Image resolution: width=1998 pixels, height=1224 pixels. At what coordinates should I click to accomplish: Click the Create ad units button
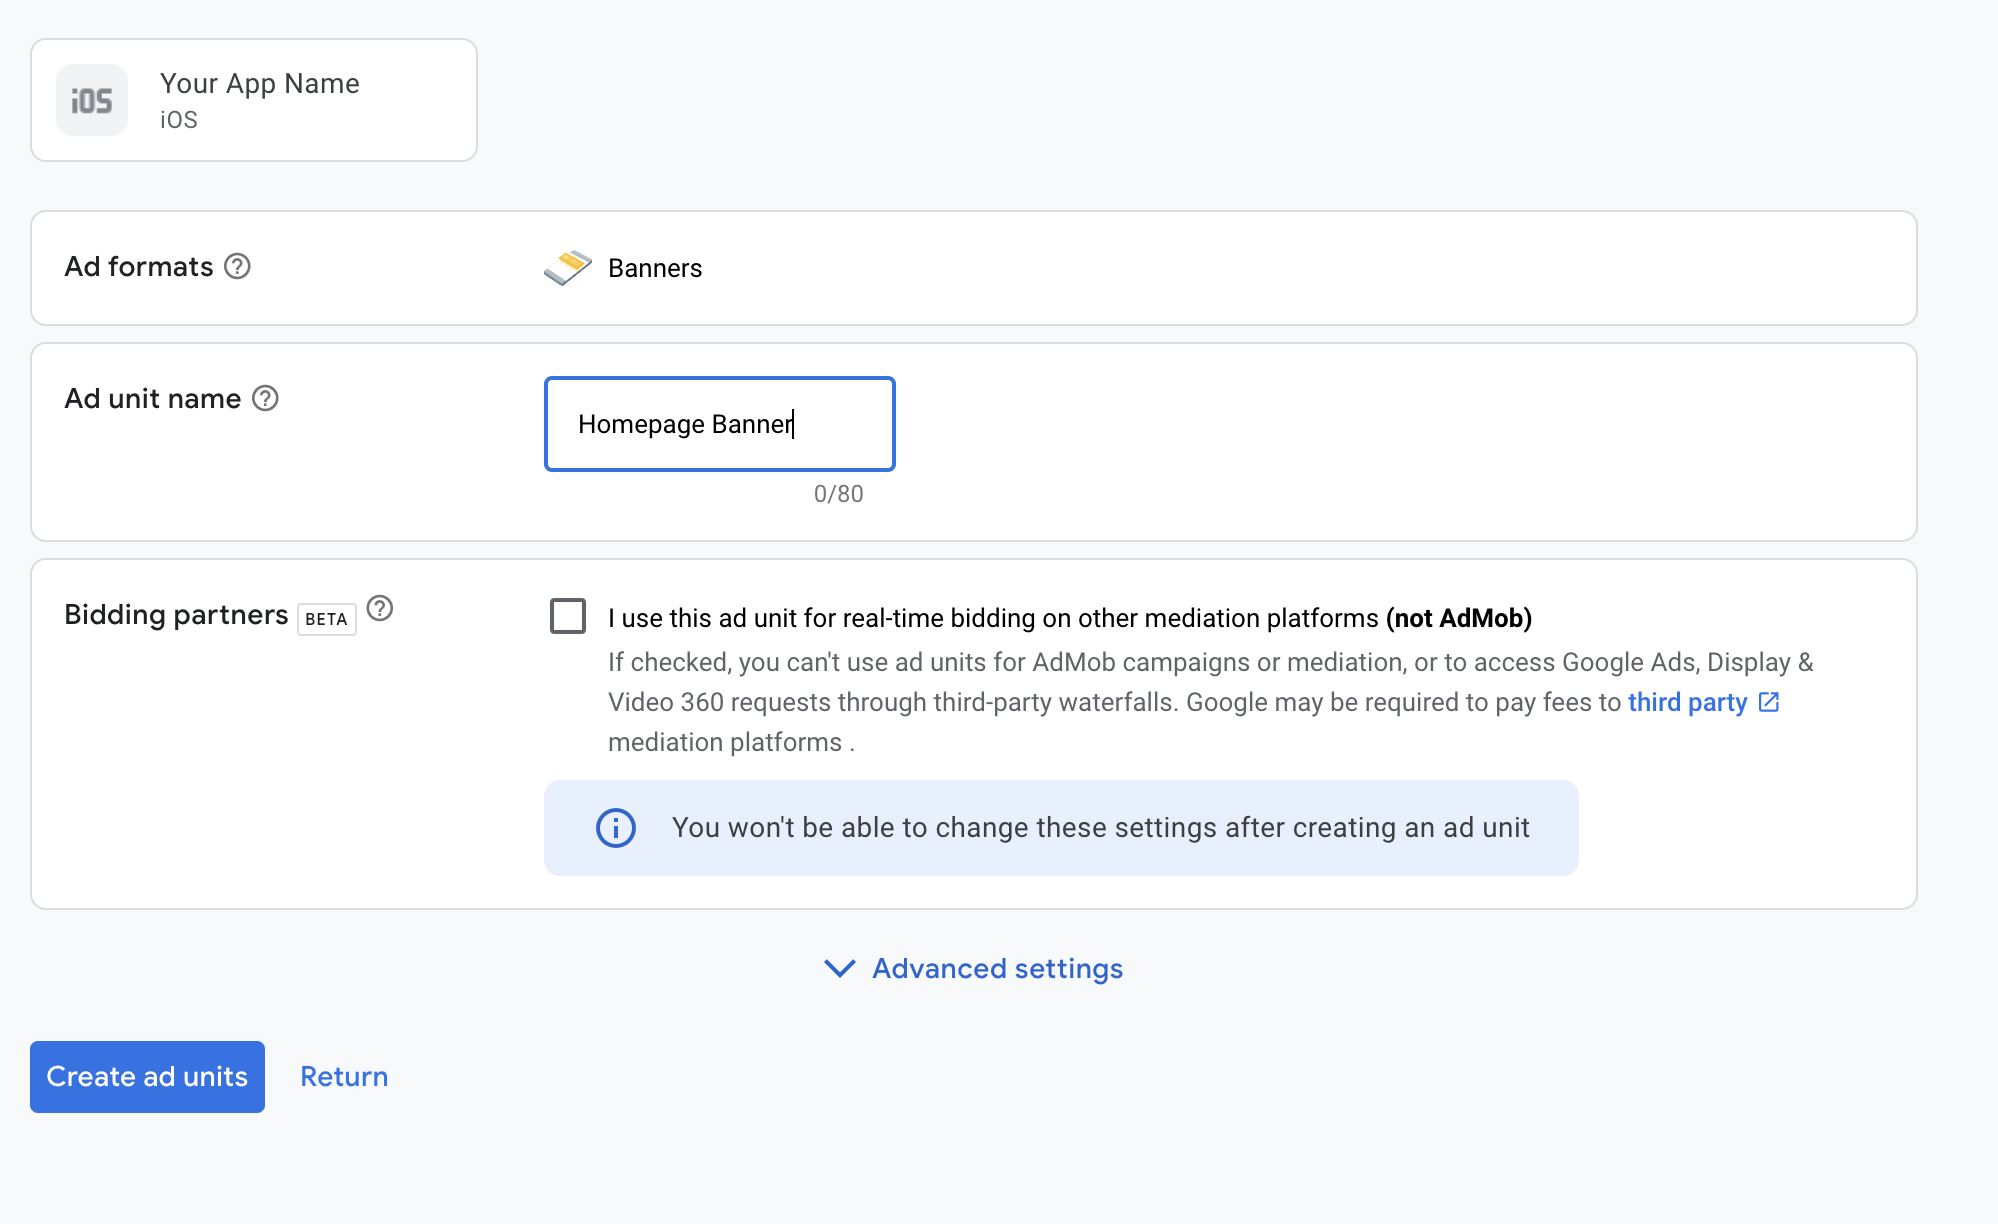point(147,1076)
